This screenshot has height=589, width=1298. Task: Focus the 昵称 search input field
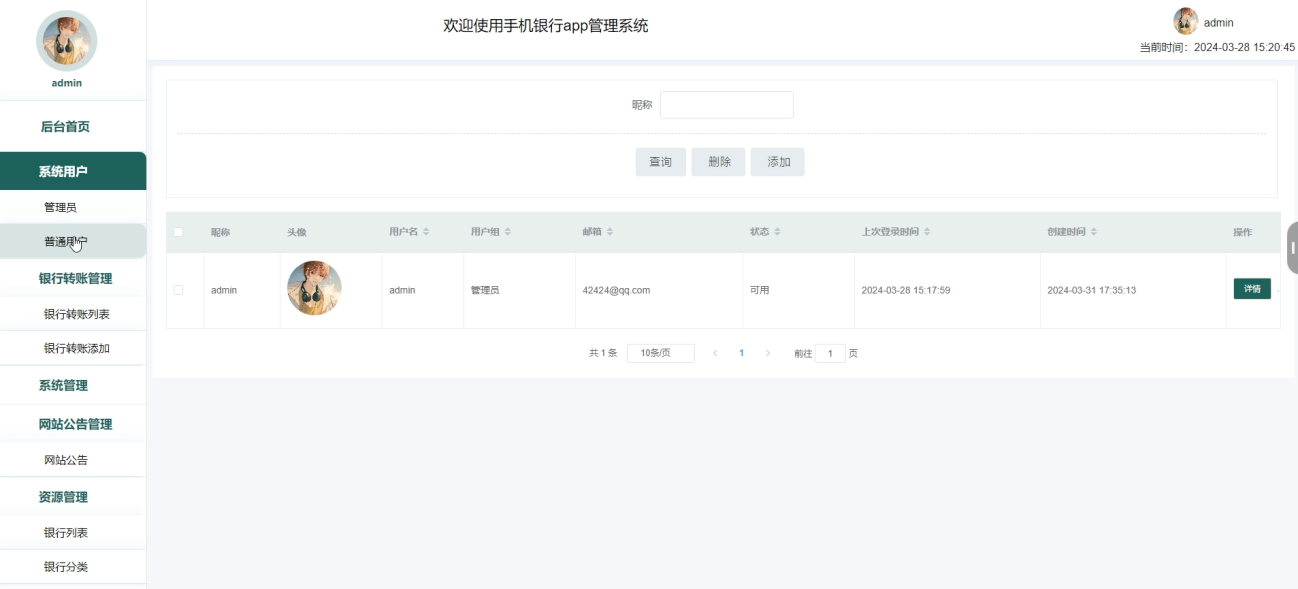pyautogui.click(x=727, y=105)
